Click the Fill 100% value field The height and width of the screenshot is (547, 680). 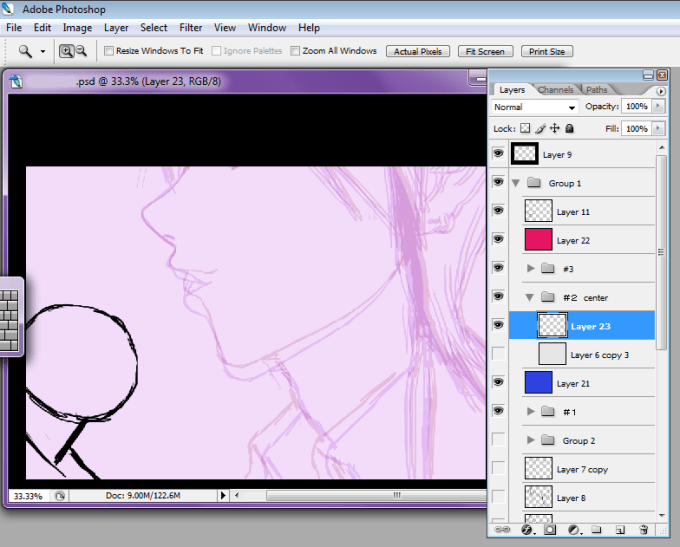tap(637, 129)
